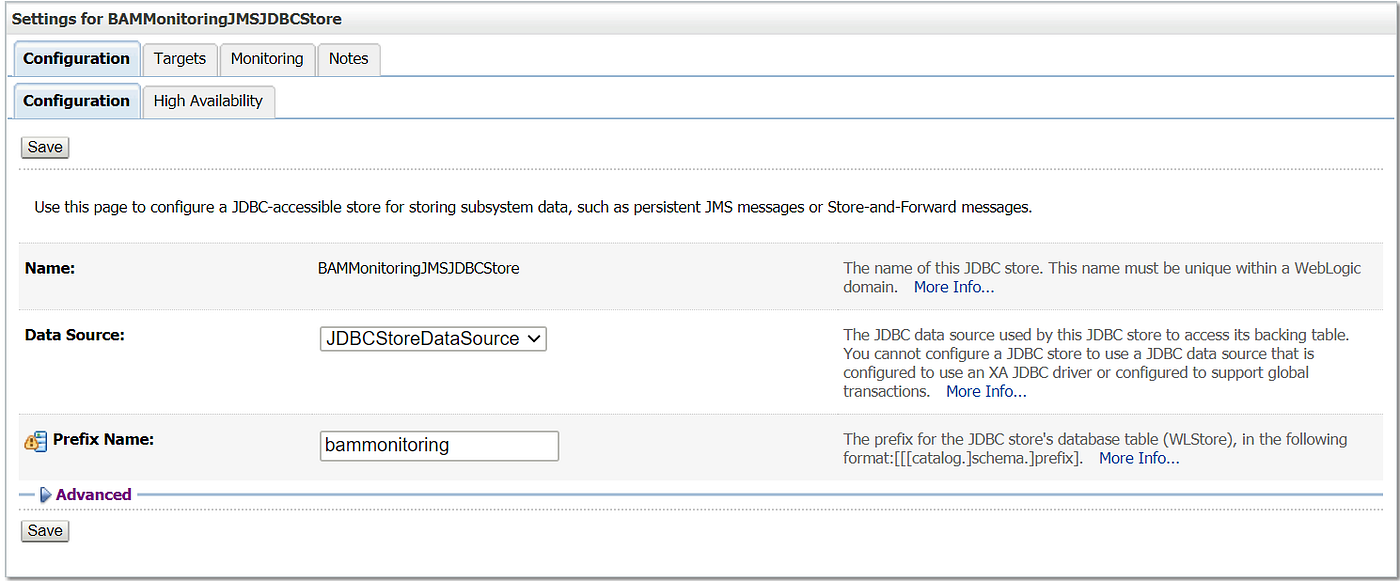Expand the Advanced section triangle
Screen dimensions: 1400x581
click(x=45, y=495)
